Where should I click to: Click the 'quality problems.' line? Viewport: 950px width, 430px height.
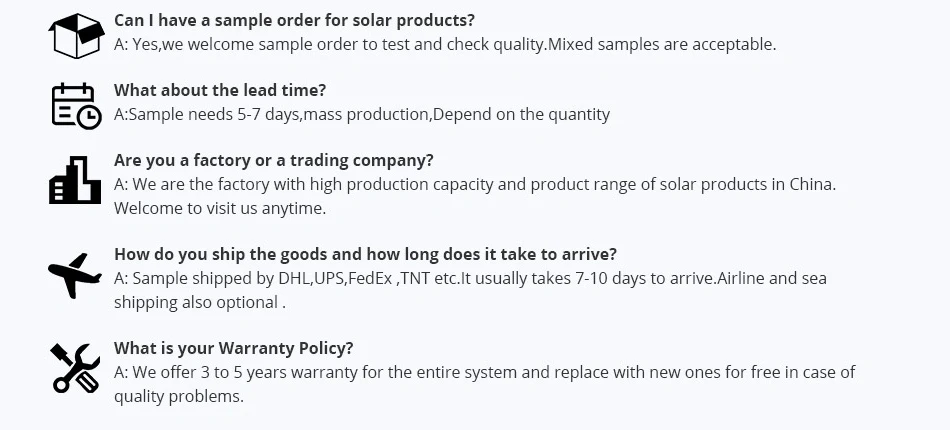(179, 396)
